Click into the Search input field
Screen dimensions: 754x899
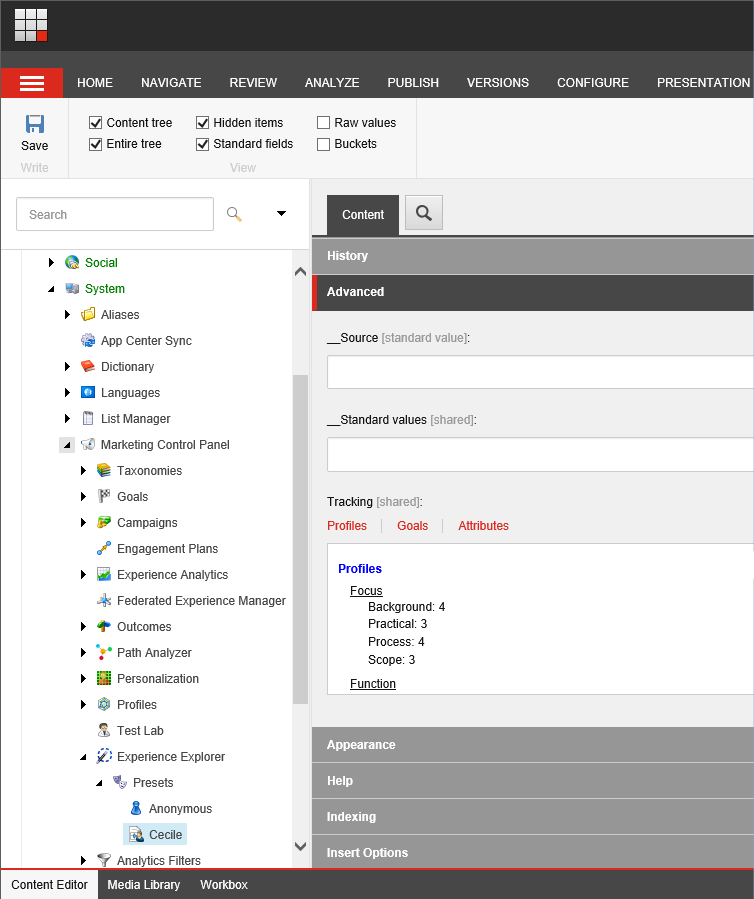coord(115,214)
